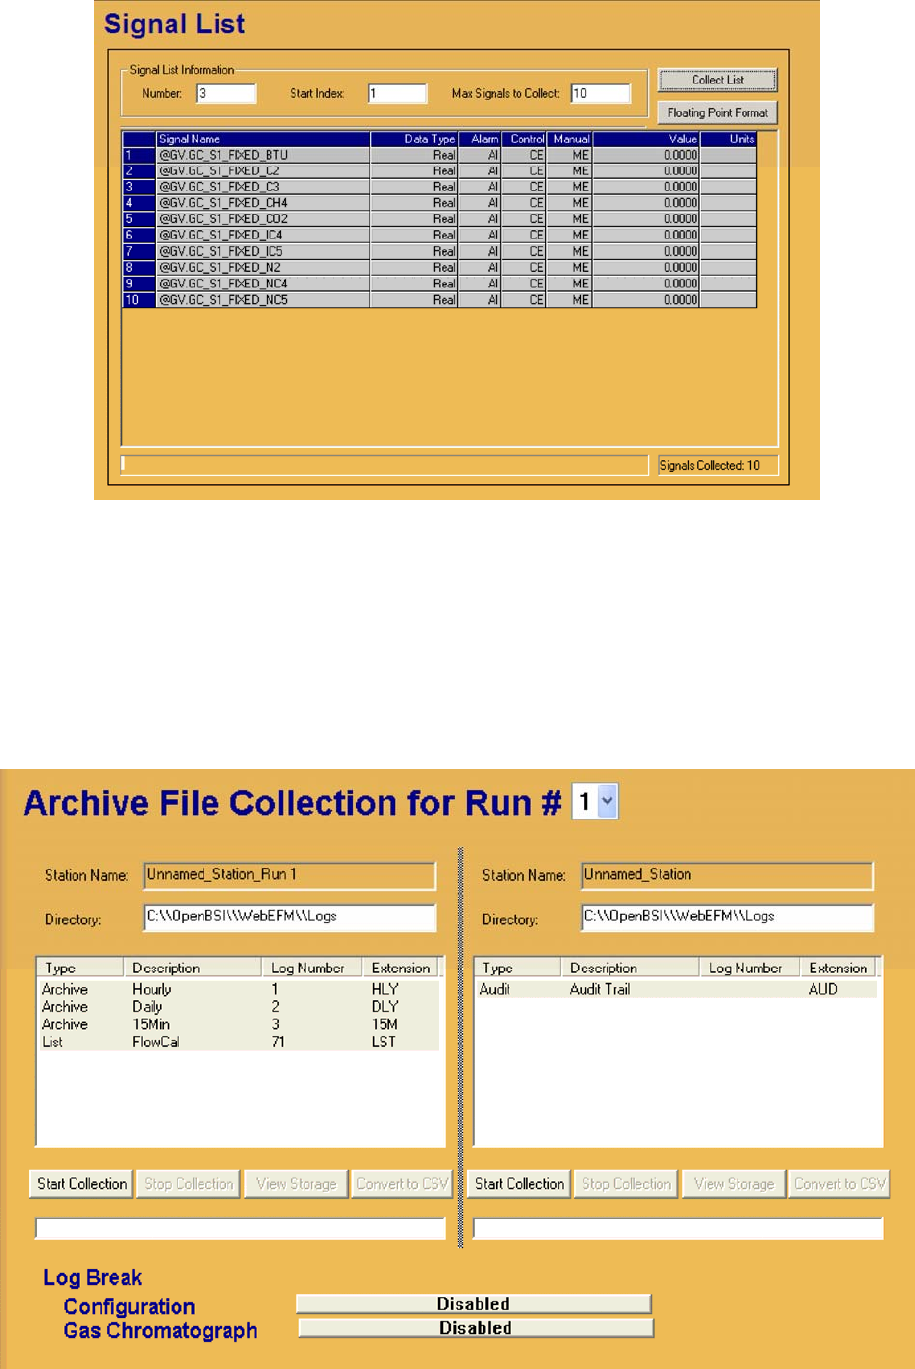The width and height of the screenshot is (915, 1369).
Task: Click Convert to CSV under archive list
Action: (402, 1184)
